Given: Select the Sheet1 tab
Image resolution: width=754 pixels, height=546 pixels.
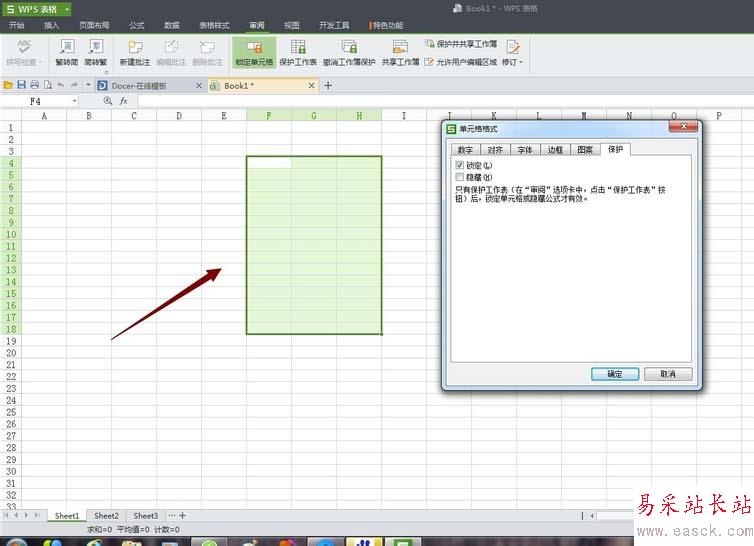Looking at the screenshot, I should [x=67, y=516].
